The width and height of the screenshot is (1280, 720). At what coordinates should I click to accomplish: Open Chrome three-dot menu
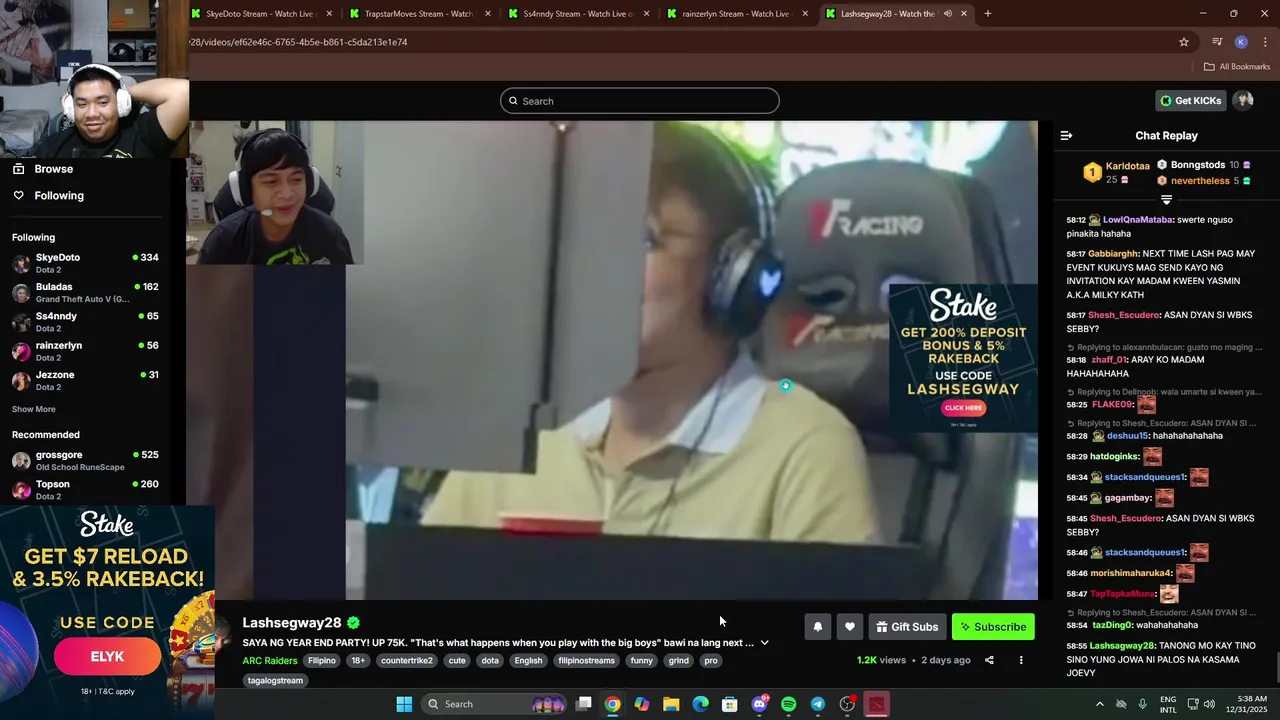[x=1265, y=42]
